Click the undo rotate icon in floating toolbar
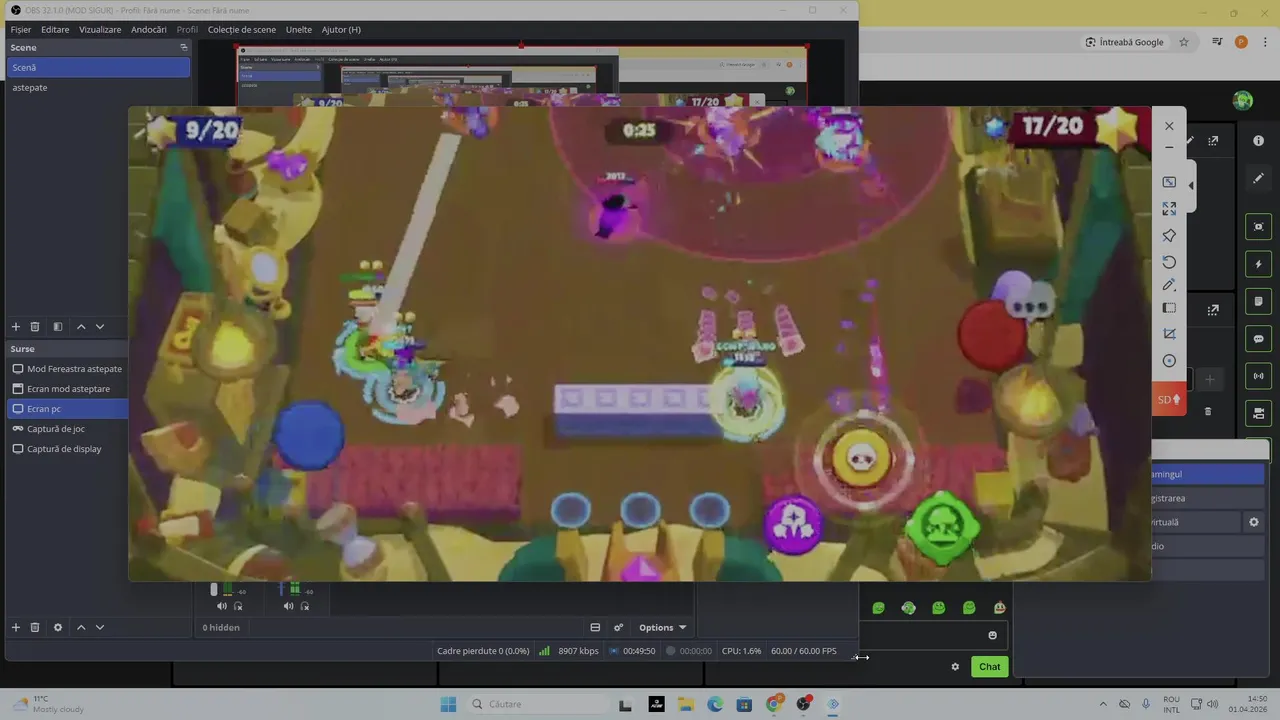1280x720 pixels. pos(1169,262)
